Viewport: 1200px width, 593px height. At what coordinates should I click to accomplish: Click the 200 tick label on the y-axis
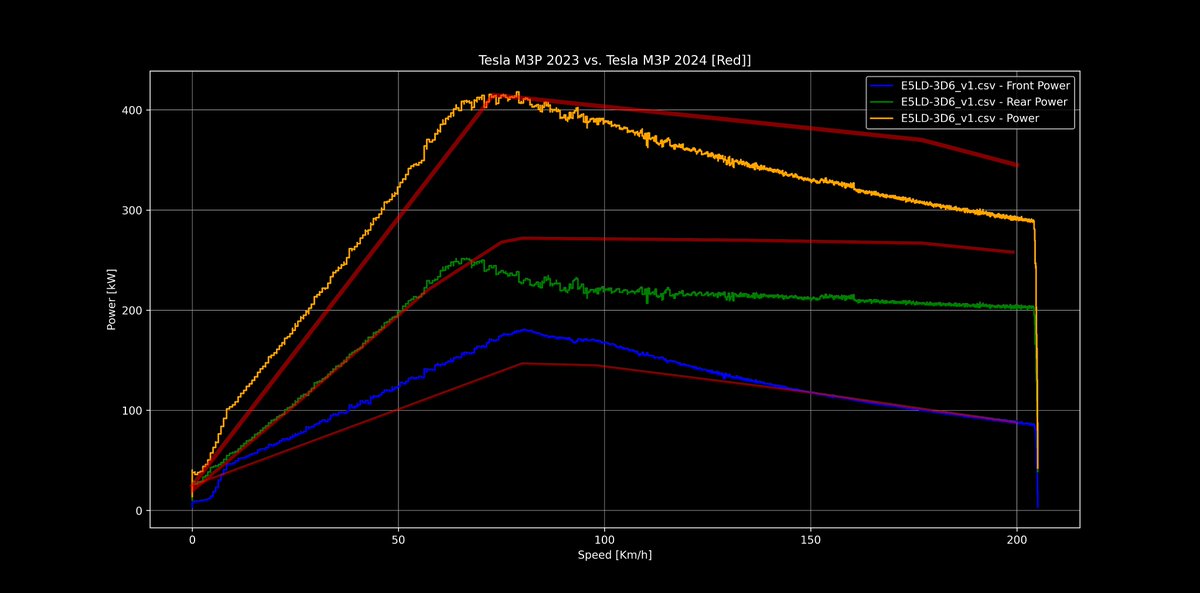coord(132,310)
